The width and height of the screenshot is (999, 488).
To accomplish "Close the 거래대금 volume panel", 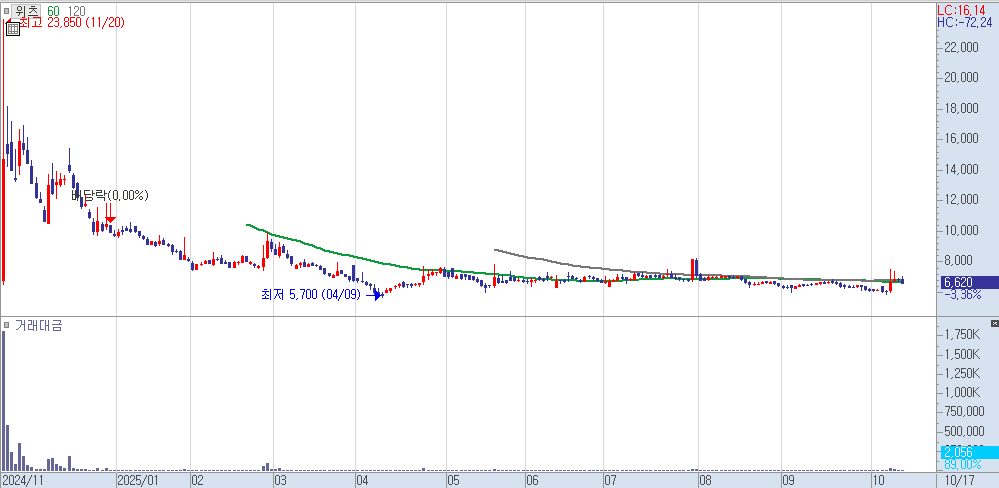I will pos(993,324).
